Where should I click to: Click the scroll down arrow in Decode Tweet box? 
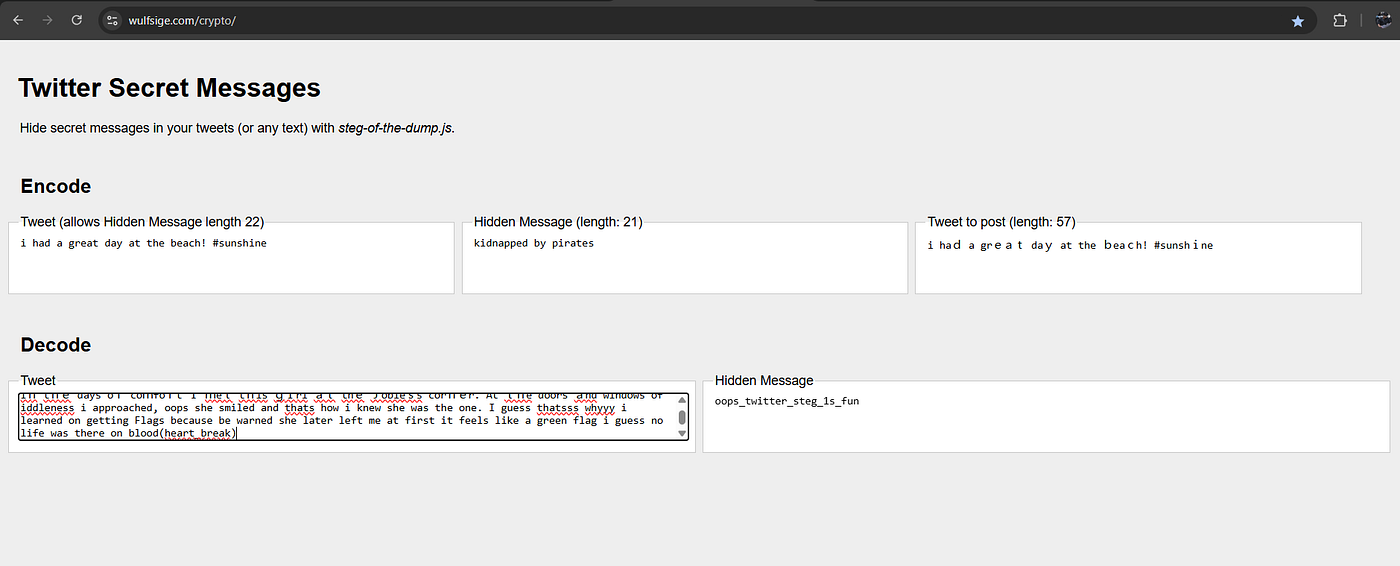tap(682, 434)
